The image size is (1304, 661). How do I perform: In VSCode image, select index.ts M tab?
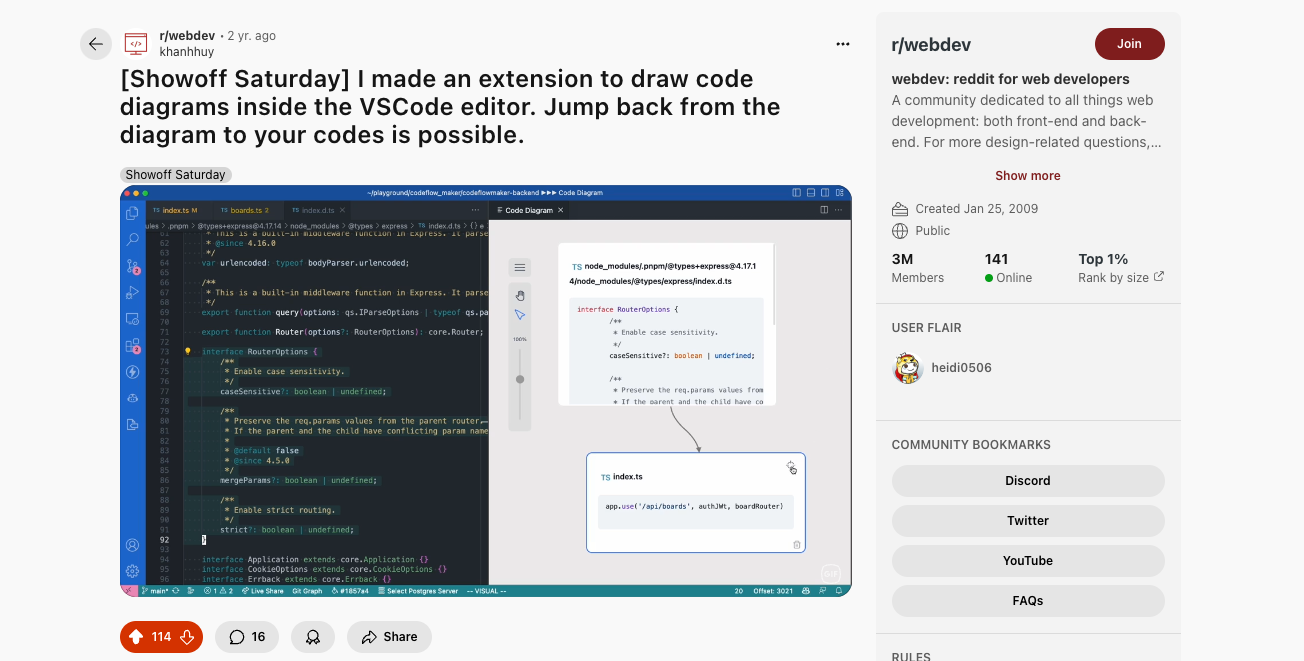(176, 211)
